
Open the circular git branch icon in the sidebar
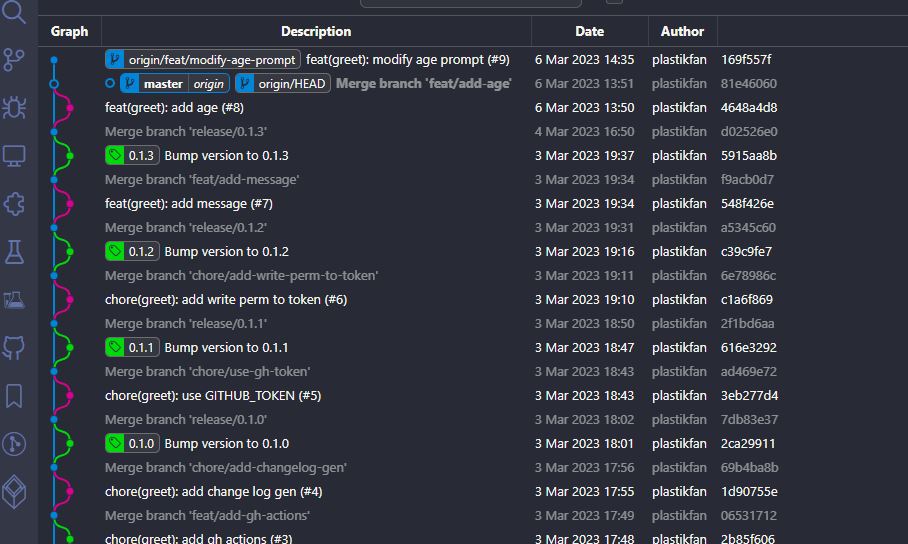[14, 444]
